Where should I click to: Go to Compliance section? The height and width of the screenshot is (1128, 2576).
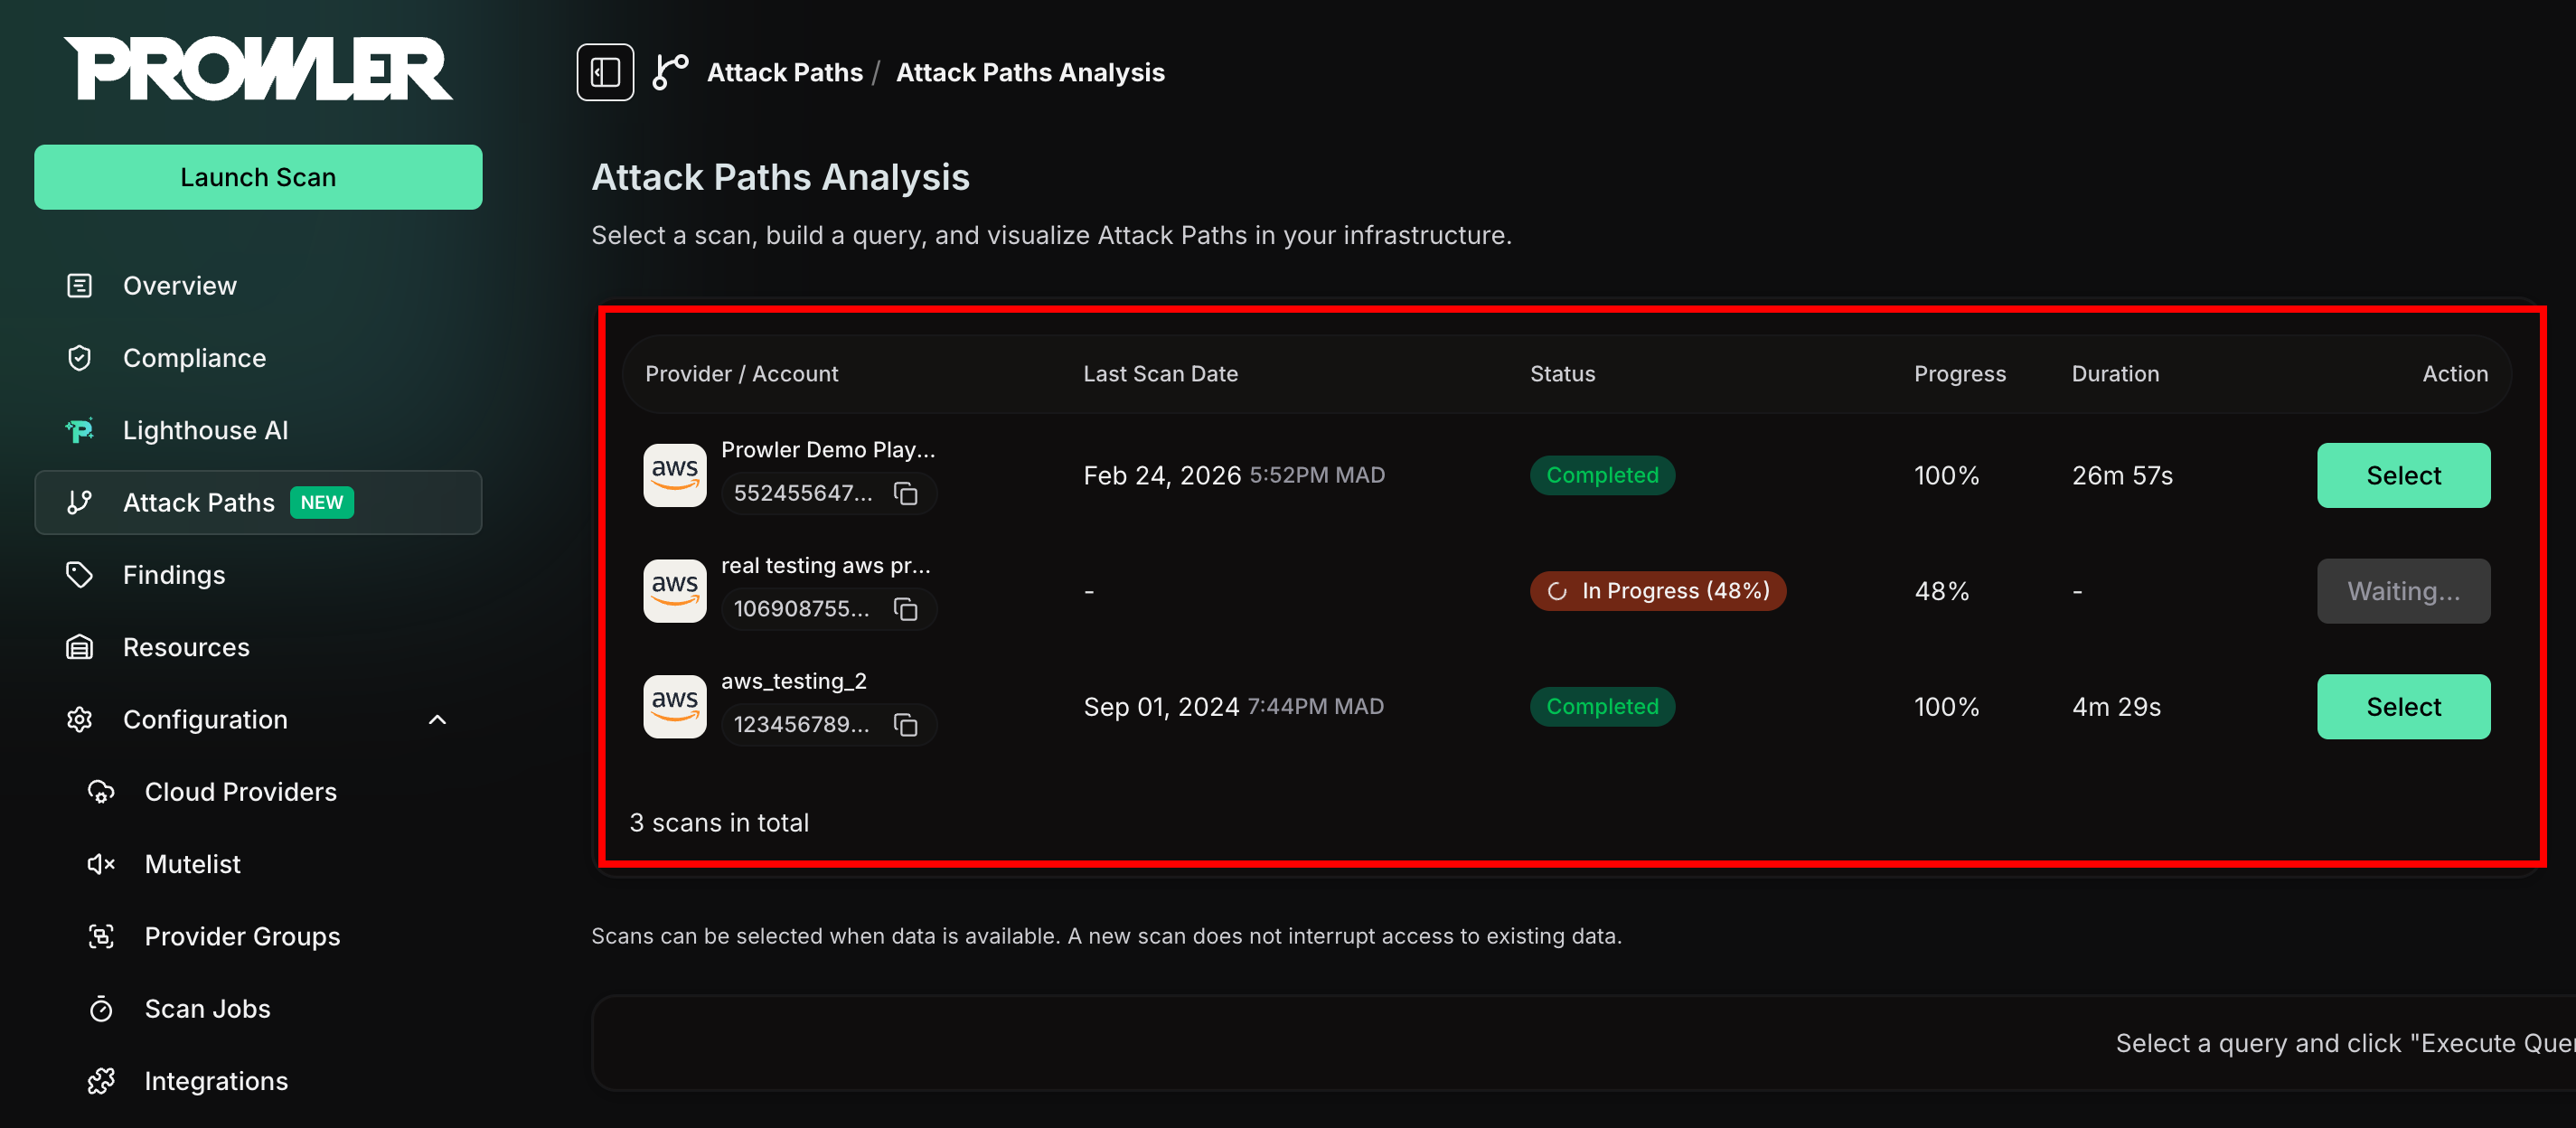194,358
